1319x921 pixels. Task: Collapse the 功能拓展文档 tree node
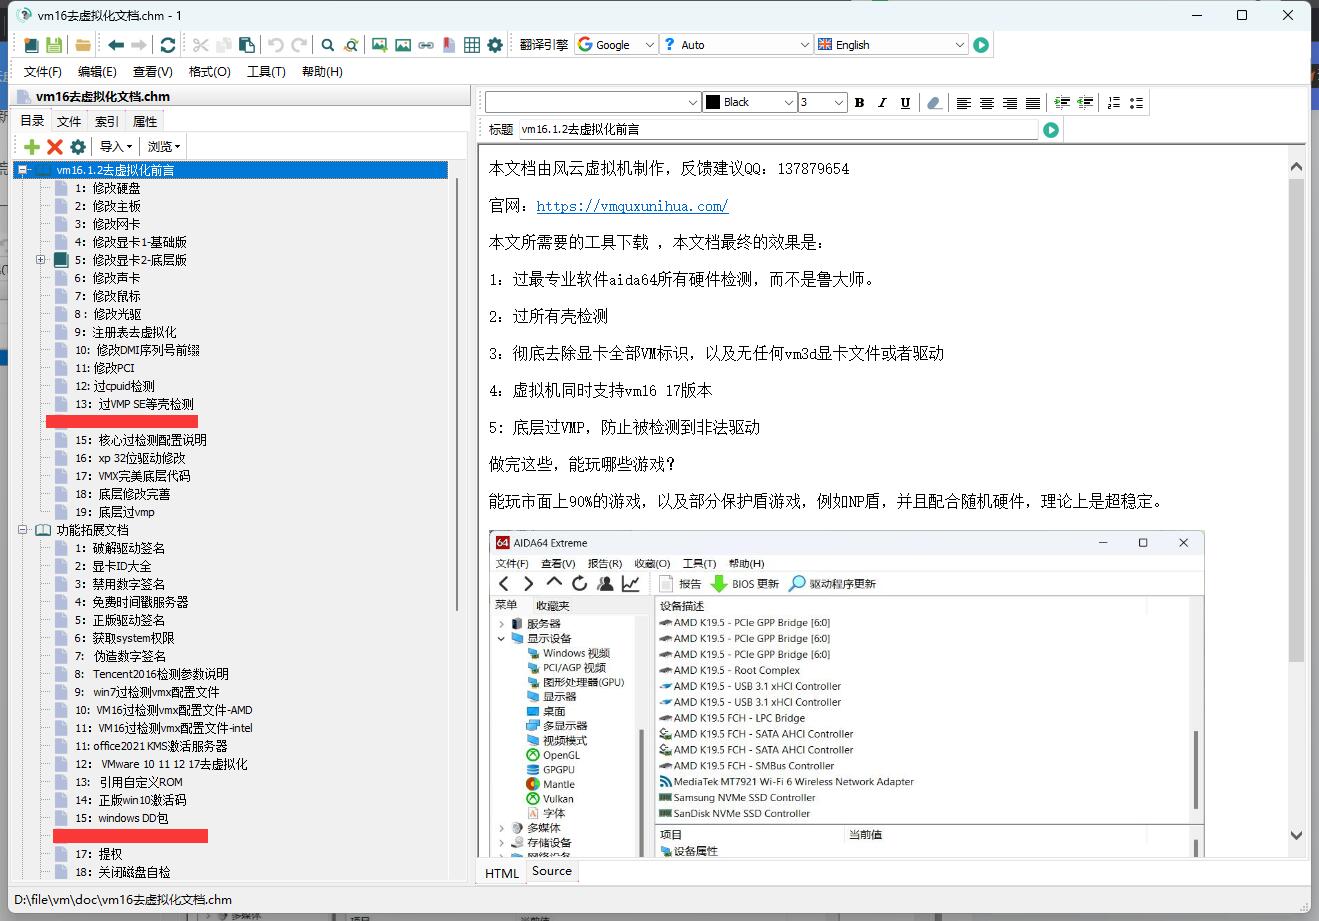pyautogui.click(x=23, y=530)
